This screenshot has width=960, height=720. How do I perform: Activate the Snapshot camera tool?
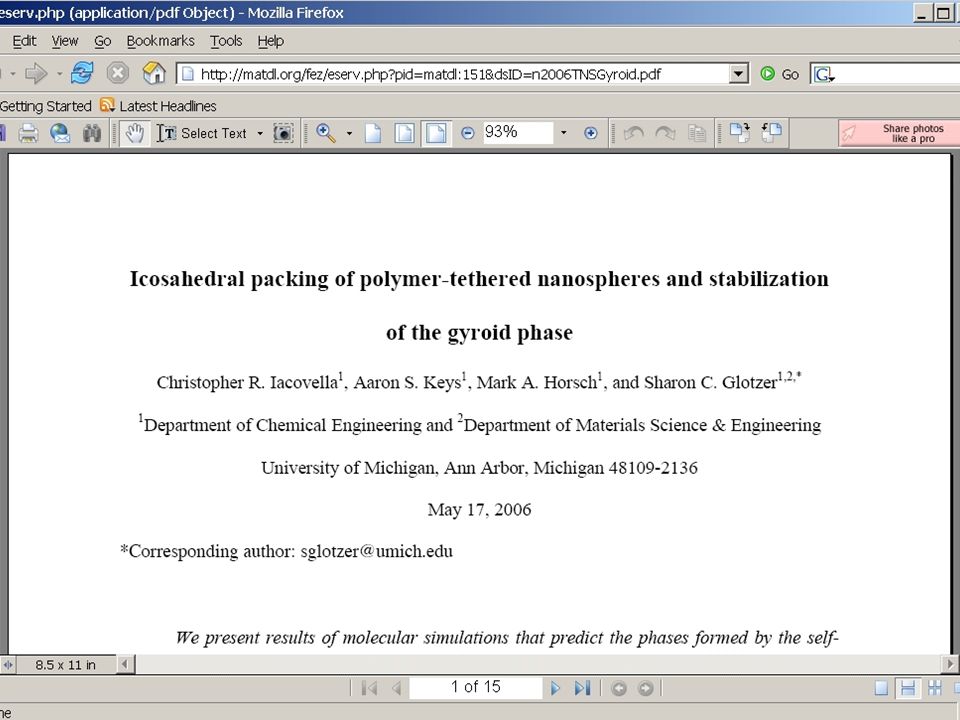(x=283, y=133)
